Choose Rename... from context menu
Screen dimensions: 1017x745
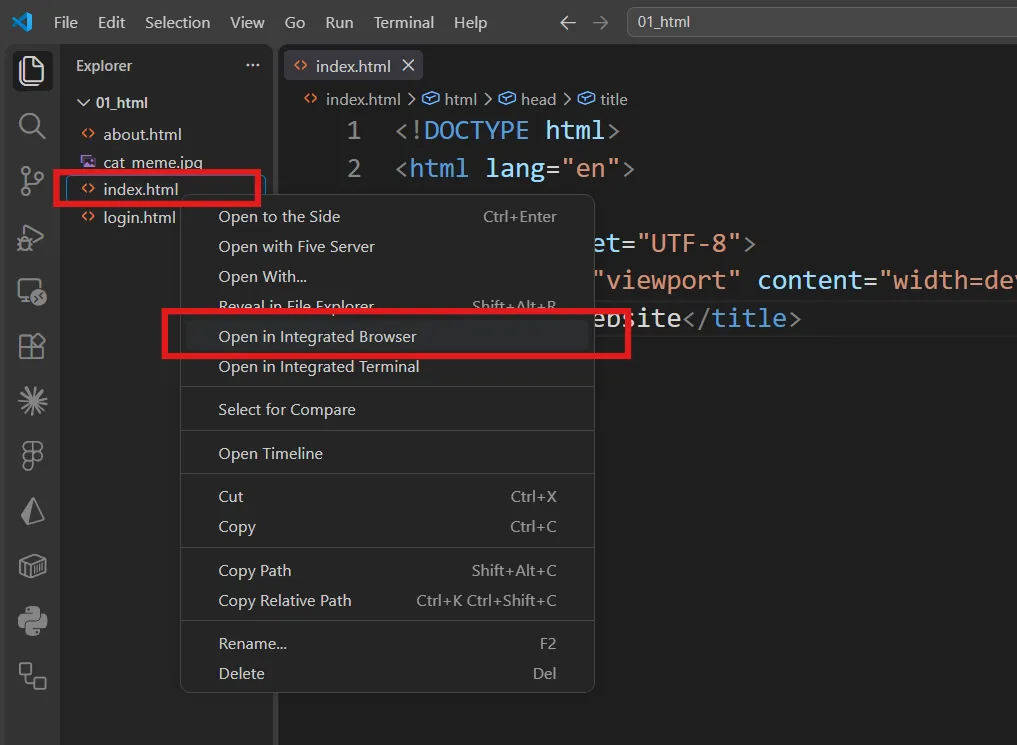pos(387,643)
